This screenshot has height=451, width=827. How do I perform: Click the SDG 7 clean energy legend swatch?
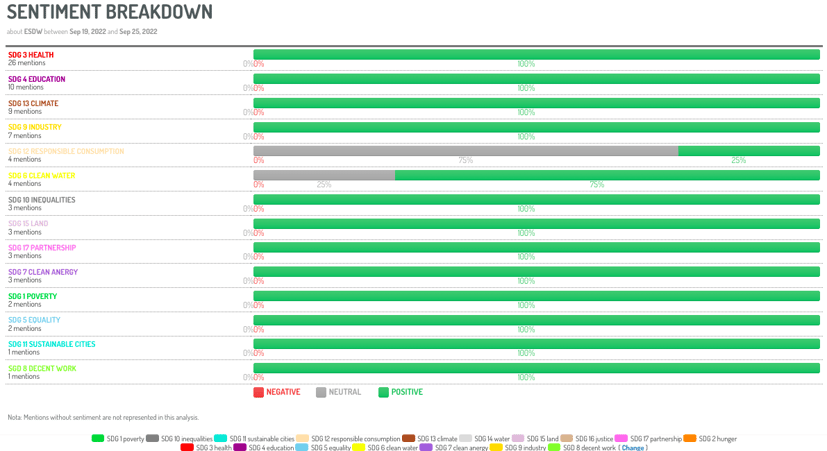pos(426,448)
